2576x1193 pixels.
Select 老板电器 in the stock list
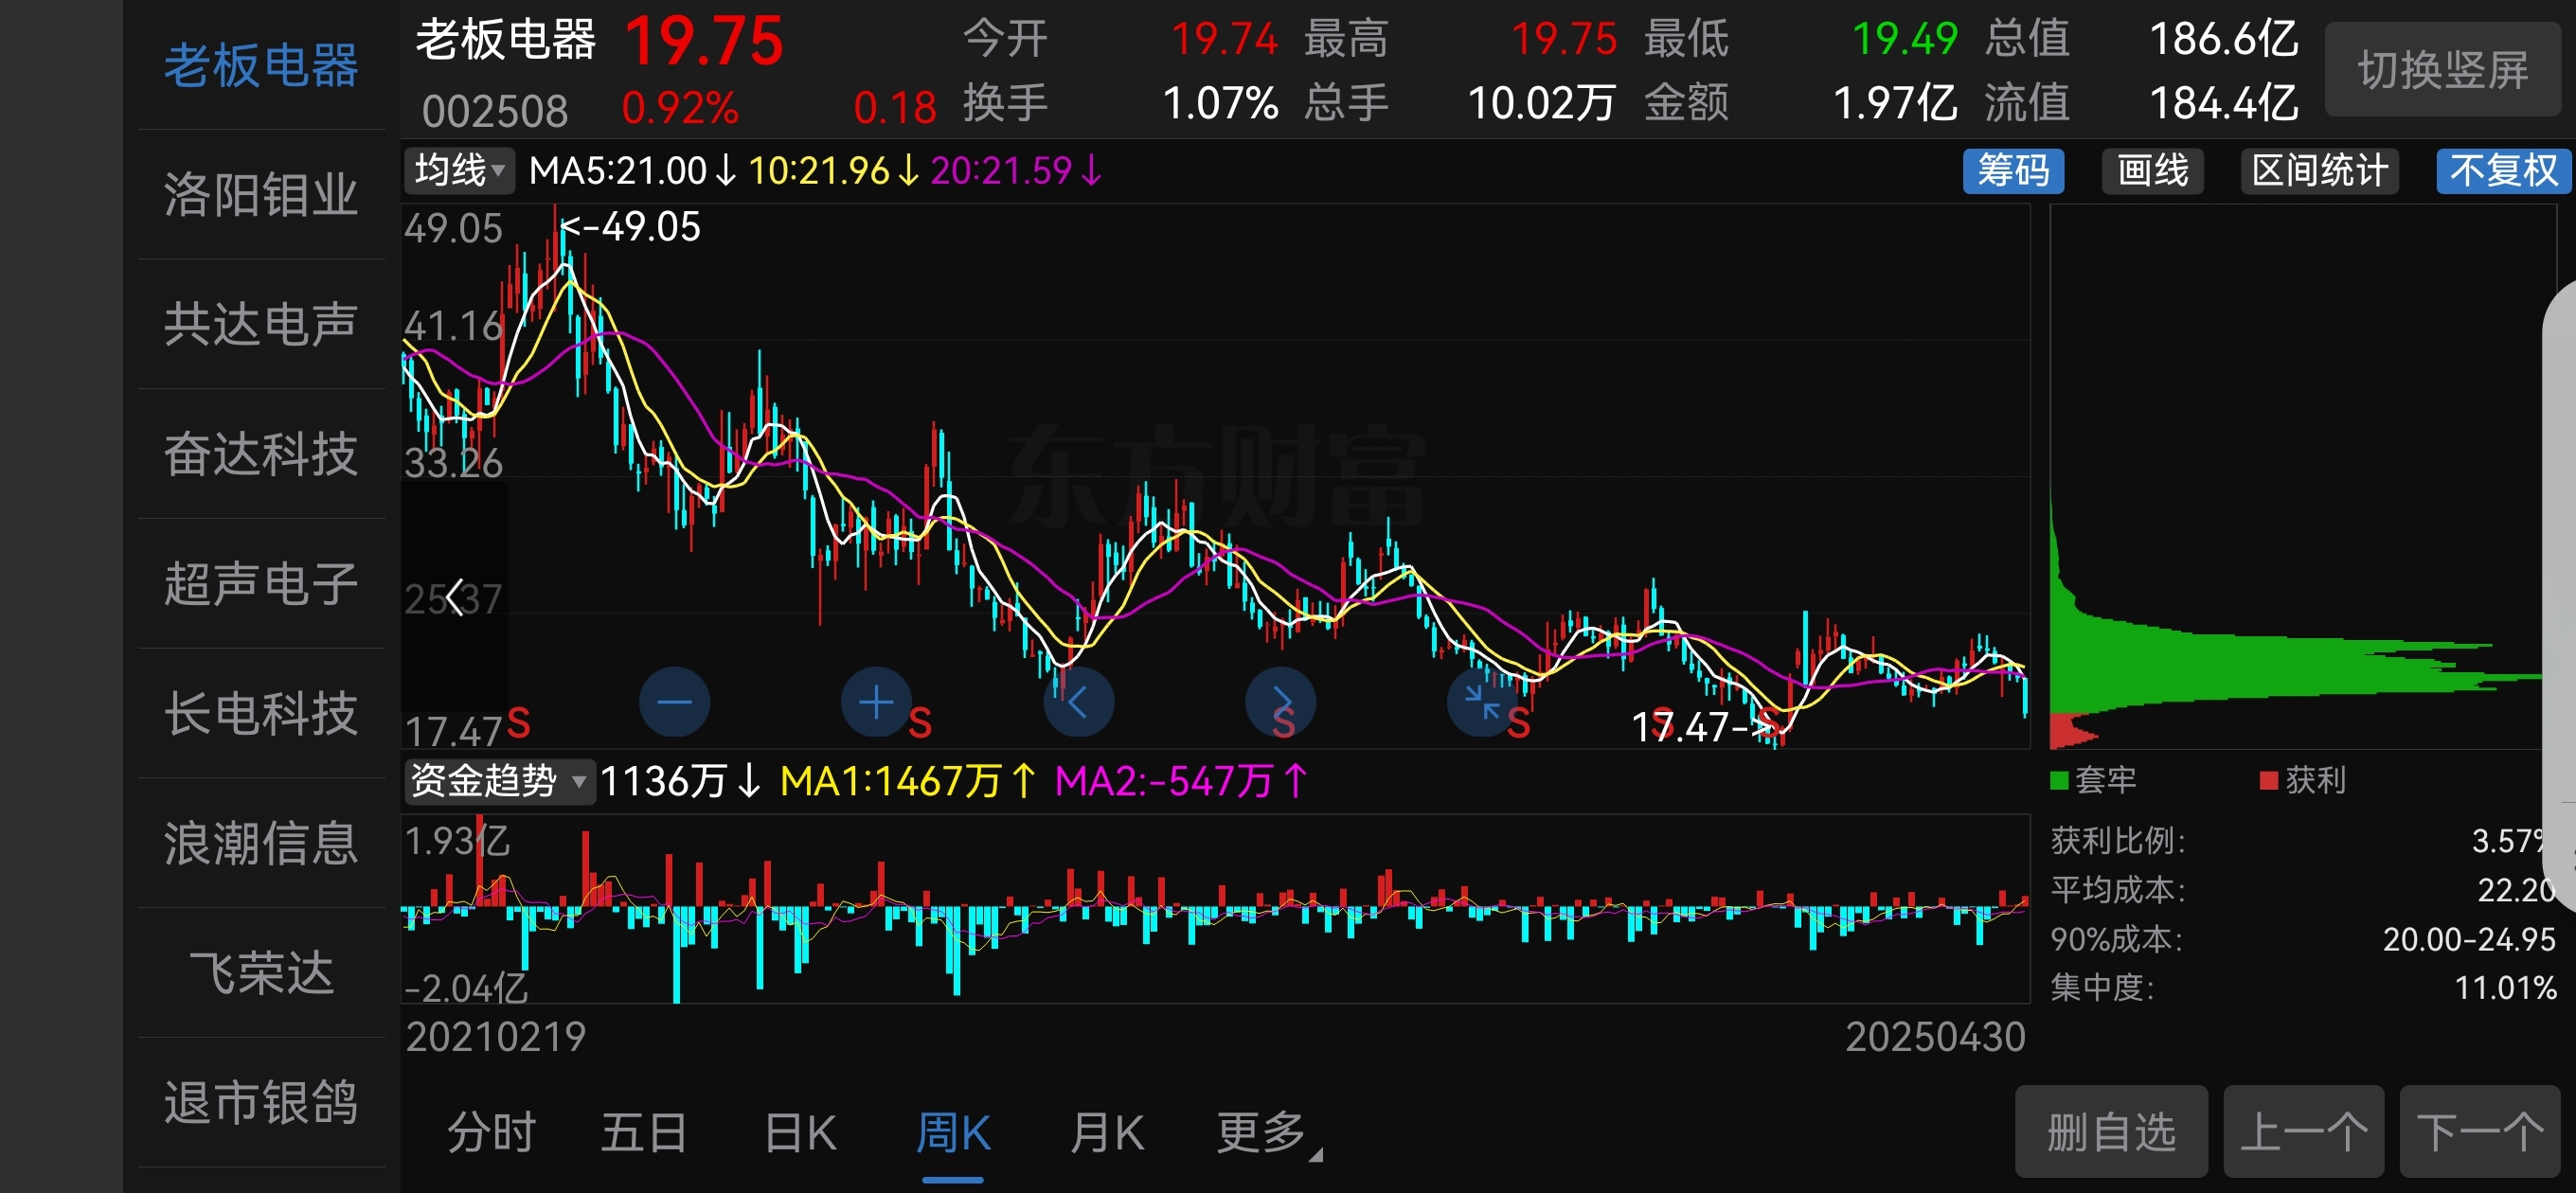tap(261, 66)
